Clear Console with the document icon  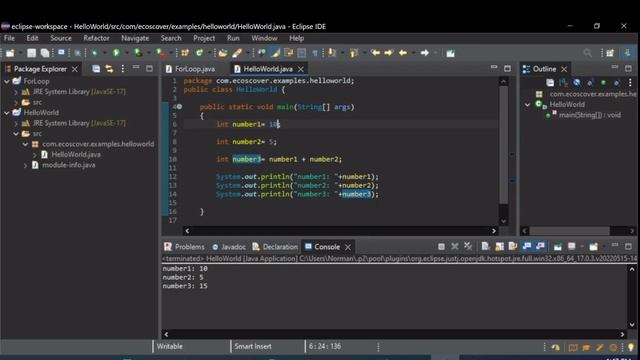click(485, 246)
